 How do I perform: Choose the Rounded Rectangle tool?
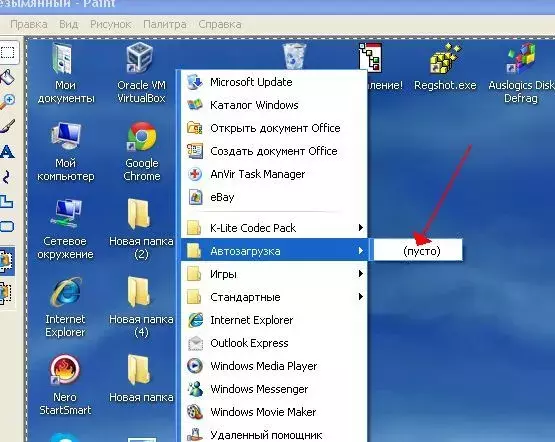click(6, 226)
